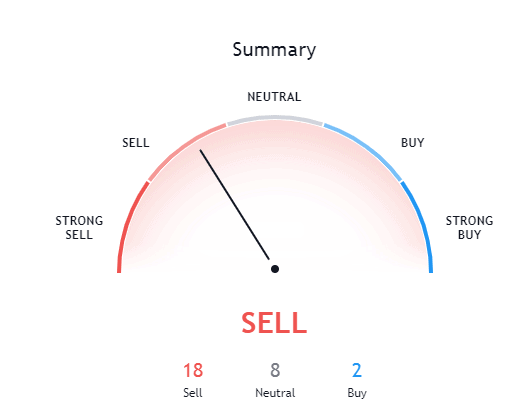The height and width of the screenshot is (412, 526).
Task: Click the Summary title
Action: (274, 50)
